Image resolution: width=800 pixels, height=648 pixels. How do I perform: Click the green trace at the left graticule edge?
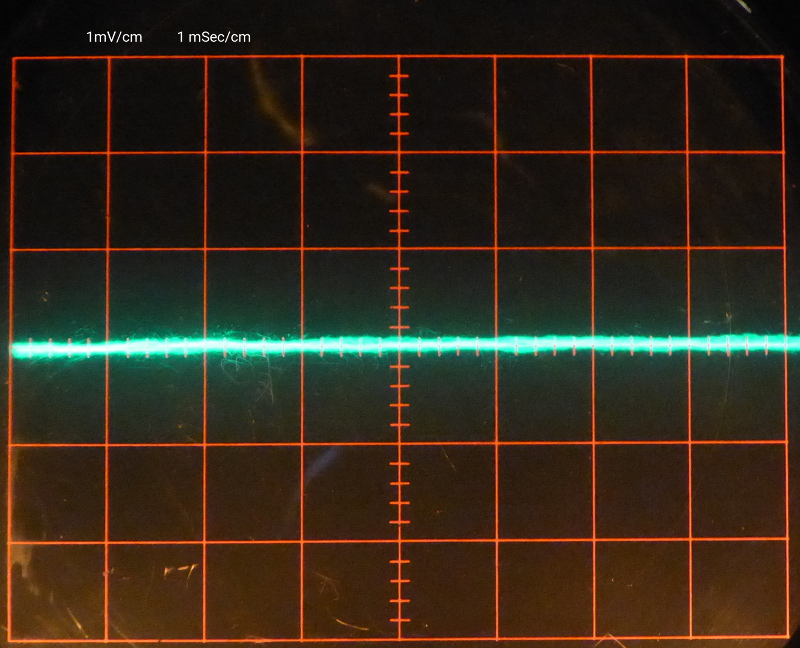[x=12, y=348]
